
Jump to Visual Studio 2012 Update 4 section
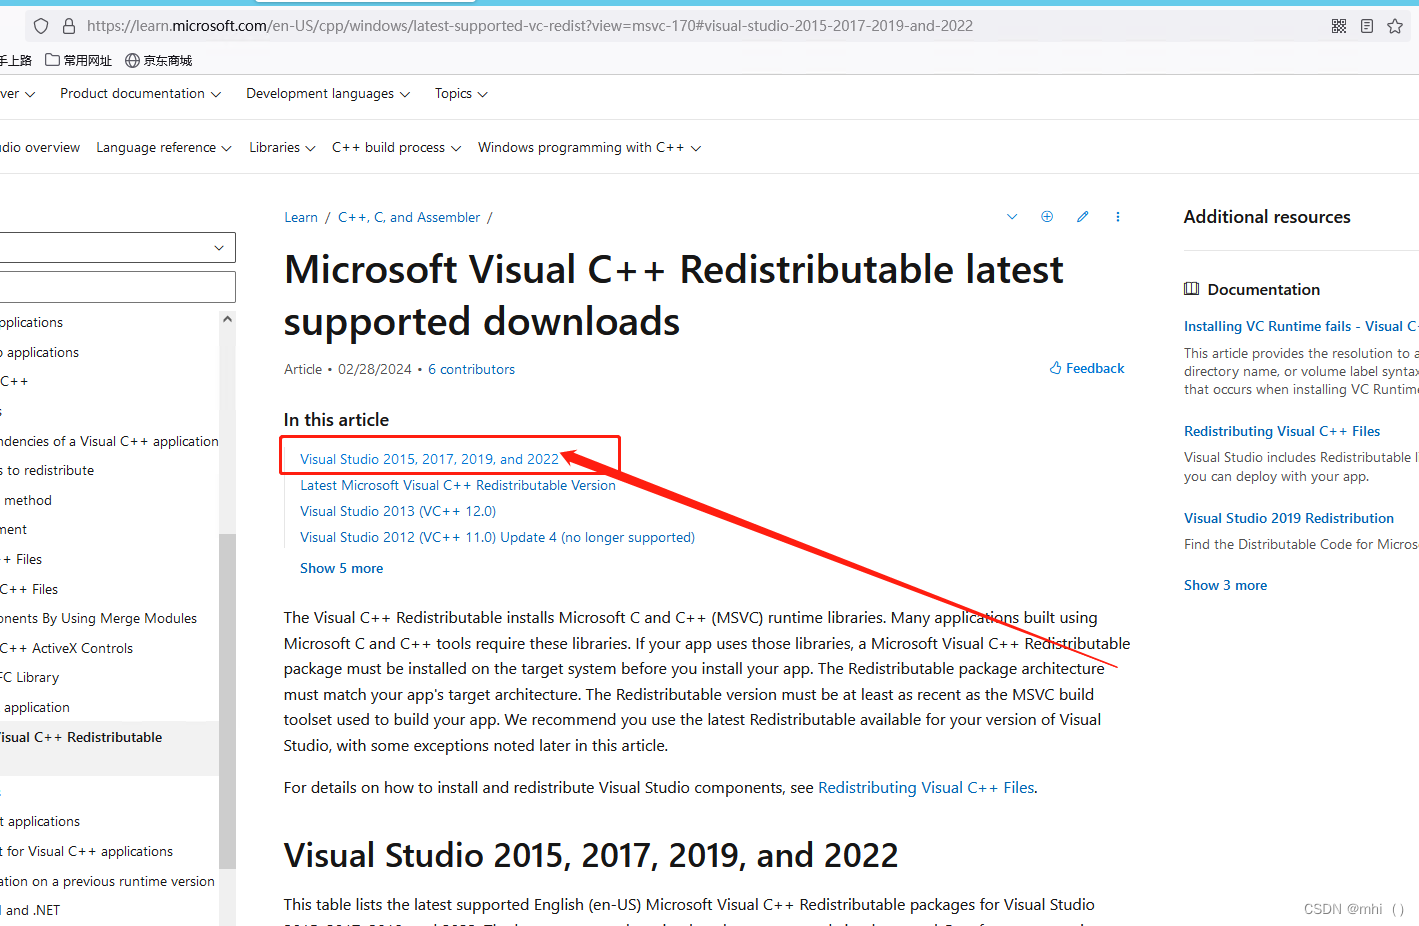tap(497, 537)
